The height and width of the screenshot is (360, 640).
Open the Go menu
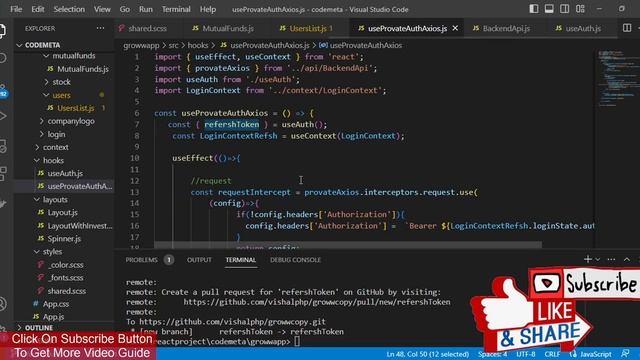pos(124,9)
